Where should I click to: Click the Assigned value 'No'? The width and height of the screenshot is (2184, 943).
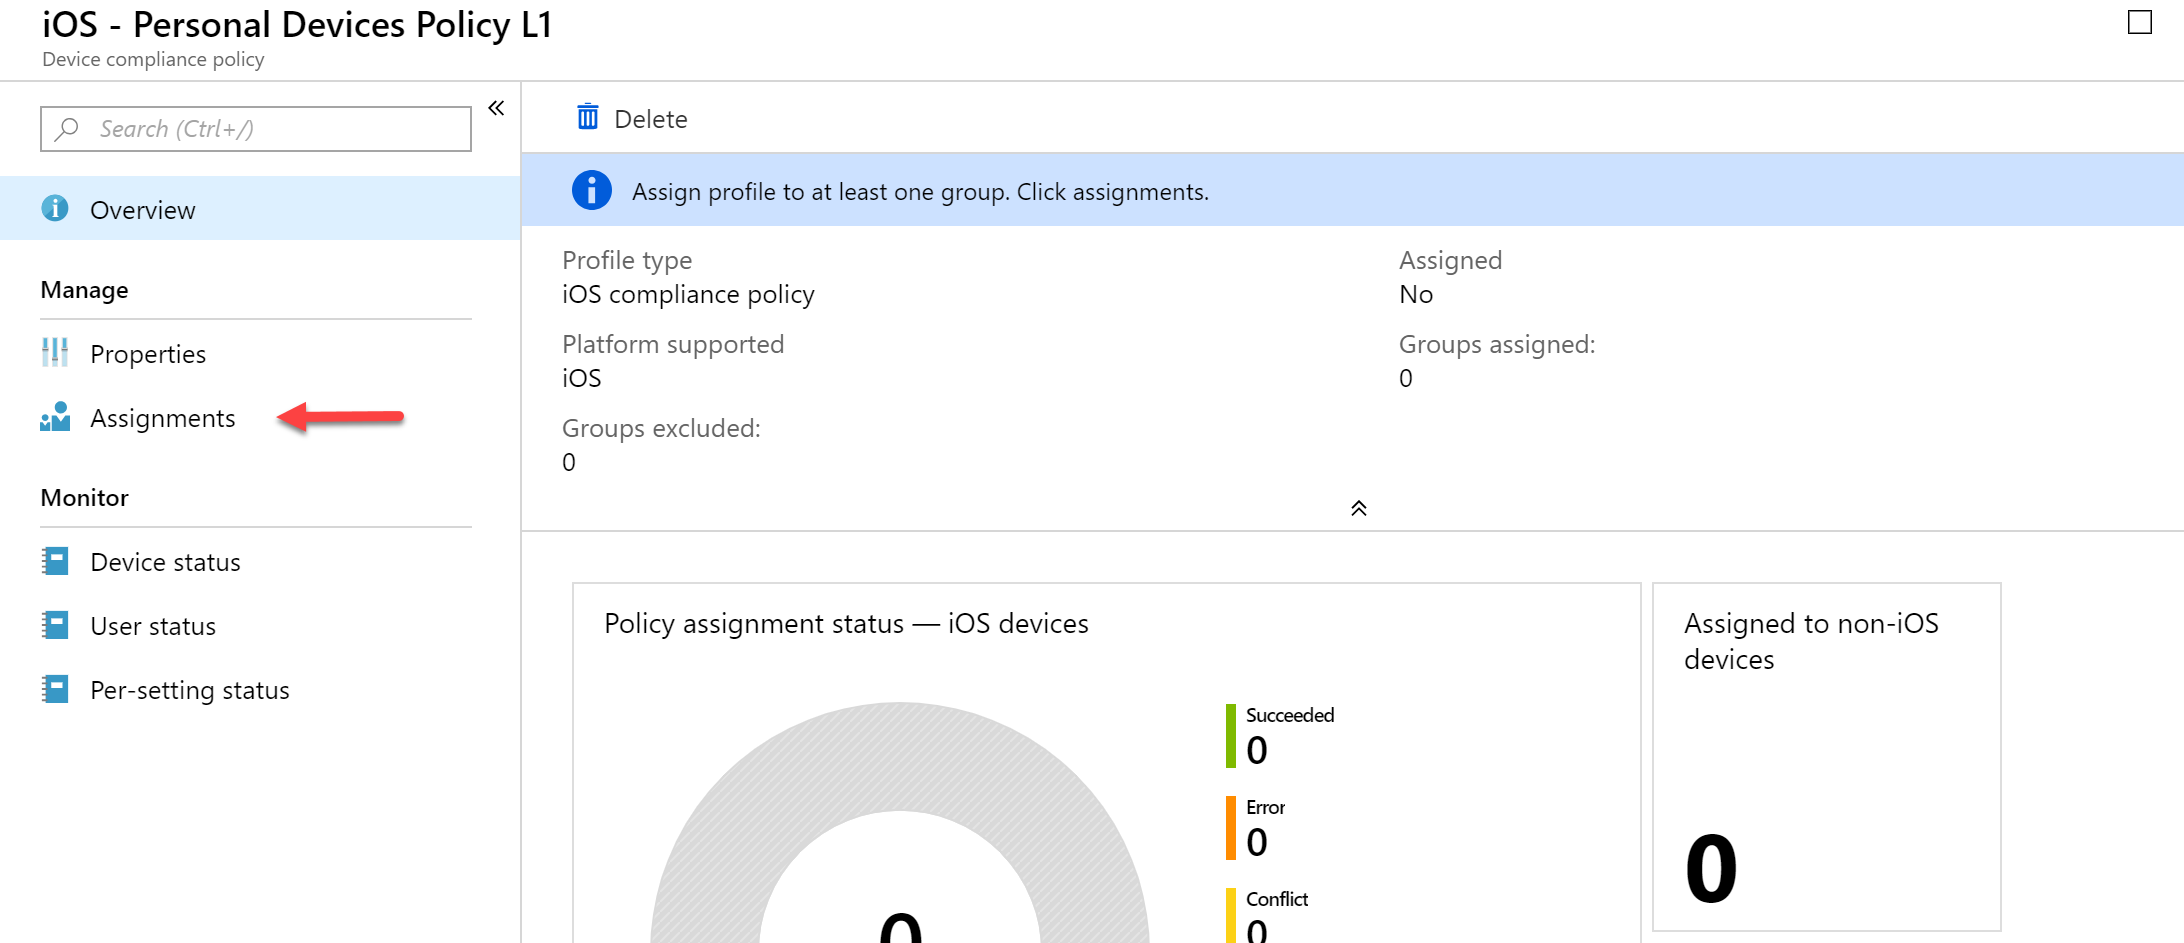1416,294
